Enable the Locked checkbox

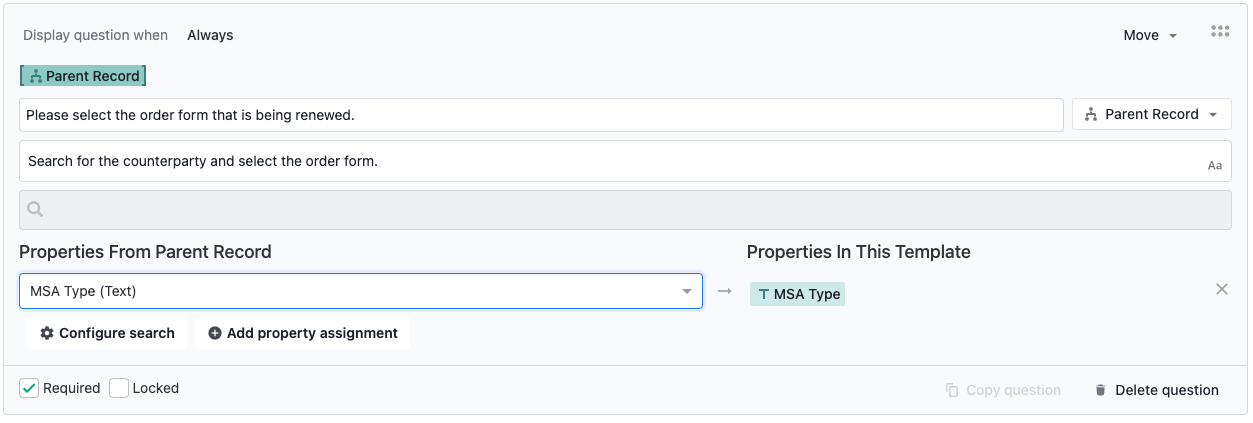119,388
